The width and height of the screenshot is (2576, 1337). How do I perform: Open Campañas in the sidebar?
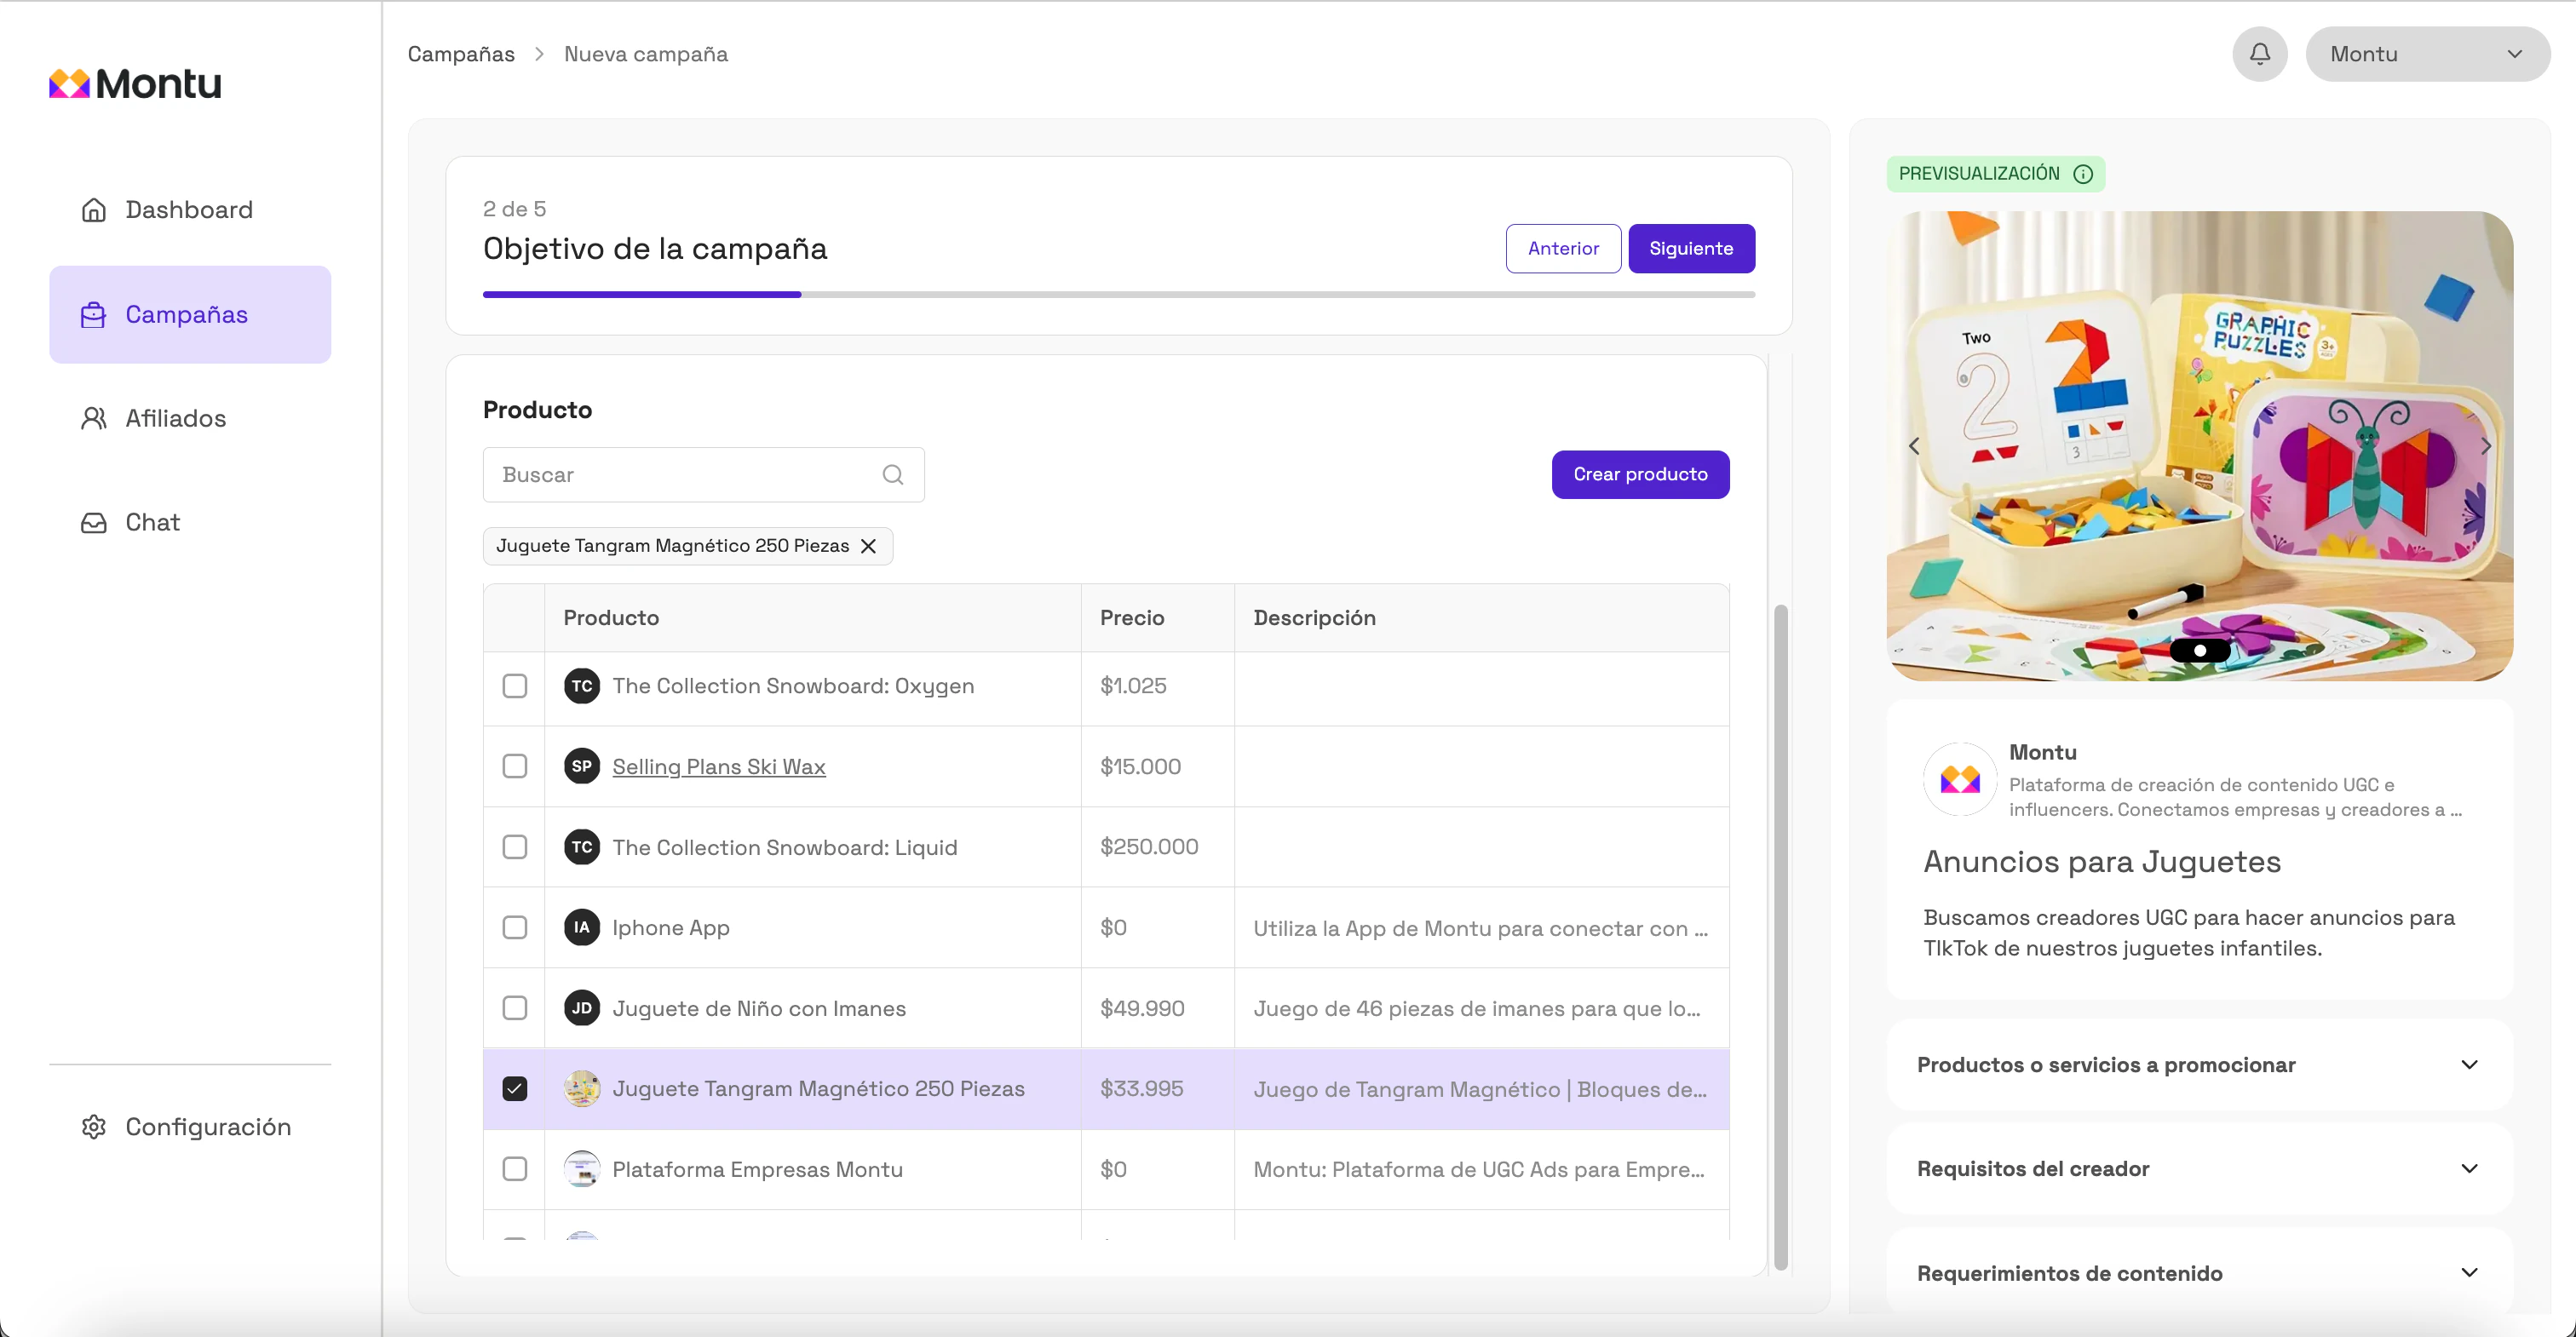click(x=190, y=314)
